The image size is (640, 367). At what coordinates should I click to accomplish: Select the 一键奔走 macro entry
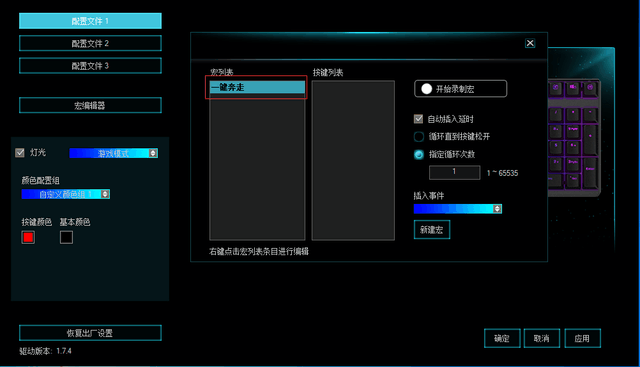coord(257,87)
